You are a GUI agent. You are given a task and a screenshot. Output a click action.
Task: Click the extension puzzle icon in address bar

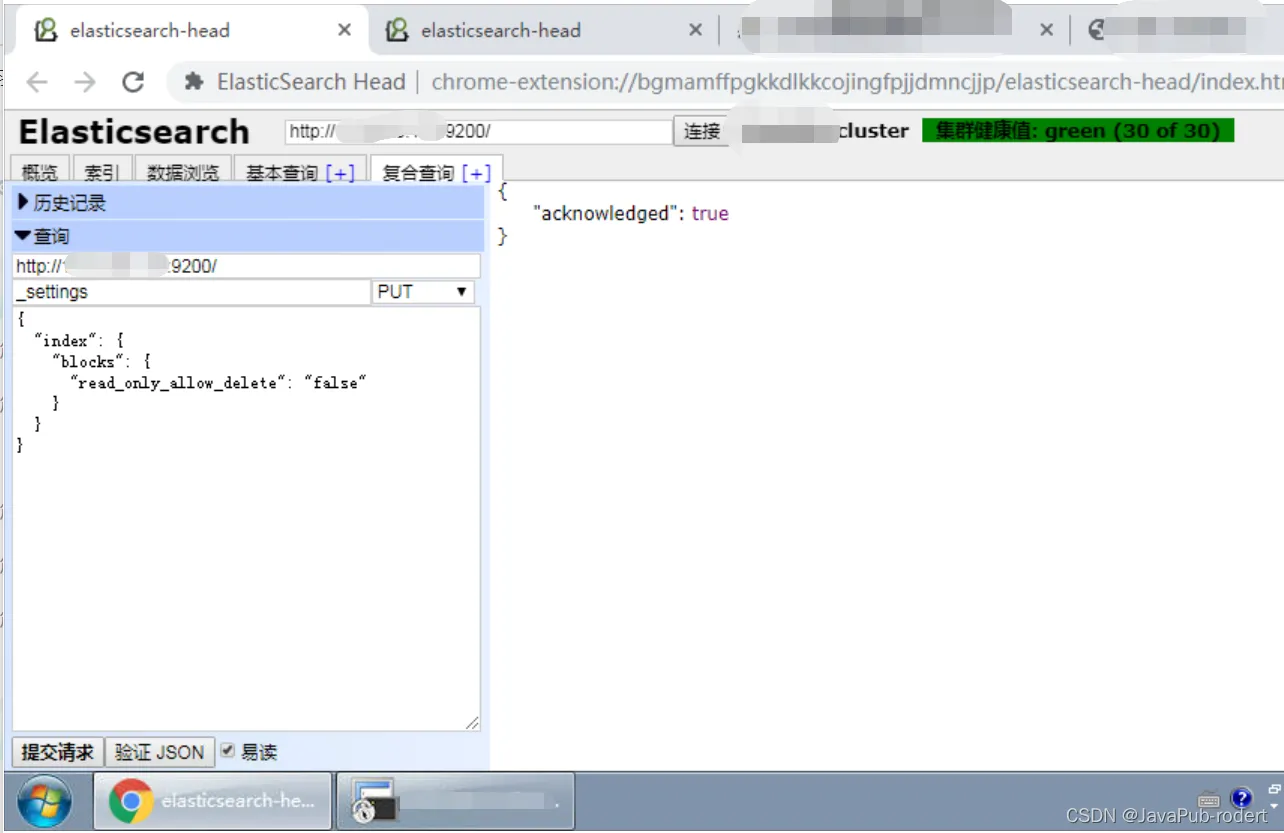pyautogui.click(x=194, y=82)
